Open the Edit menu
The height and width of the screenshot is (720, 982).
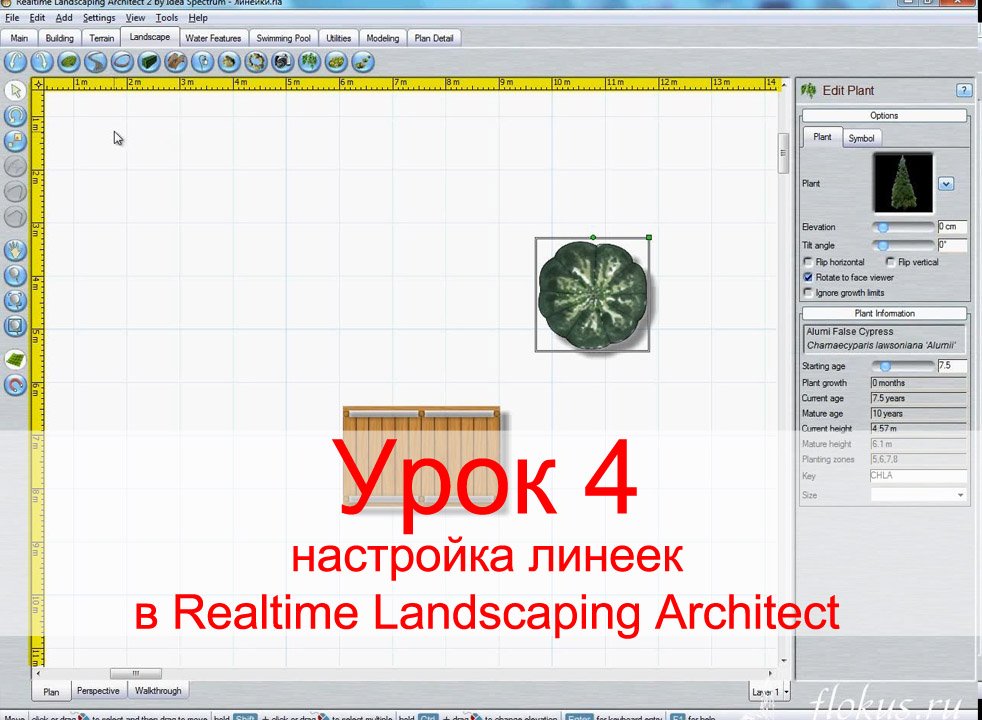point(37,18)
